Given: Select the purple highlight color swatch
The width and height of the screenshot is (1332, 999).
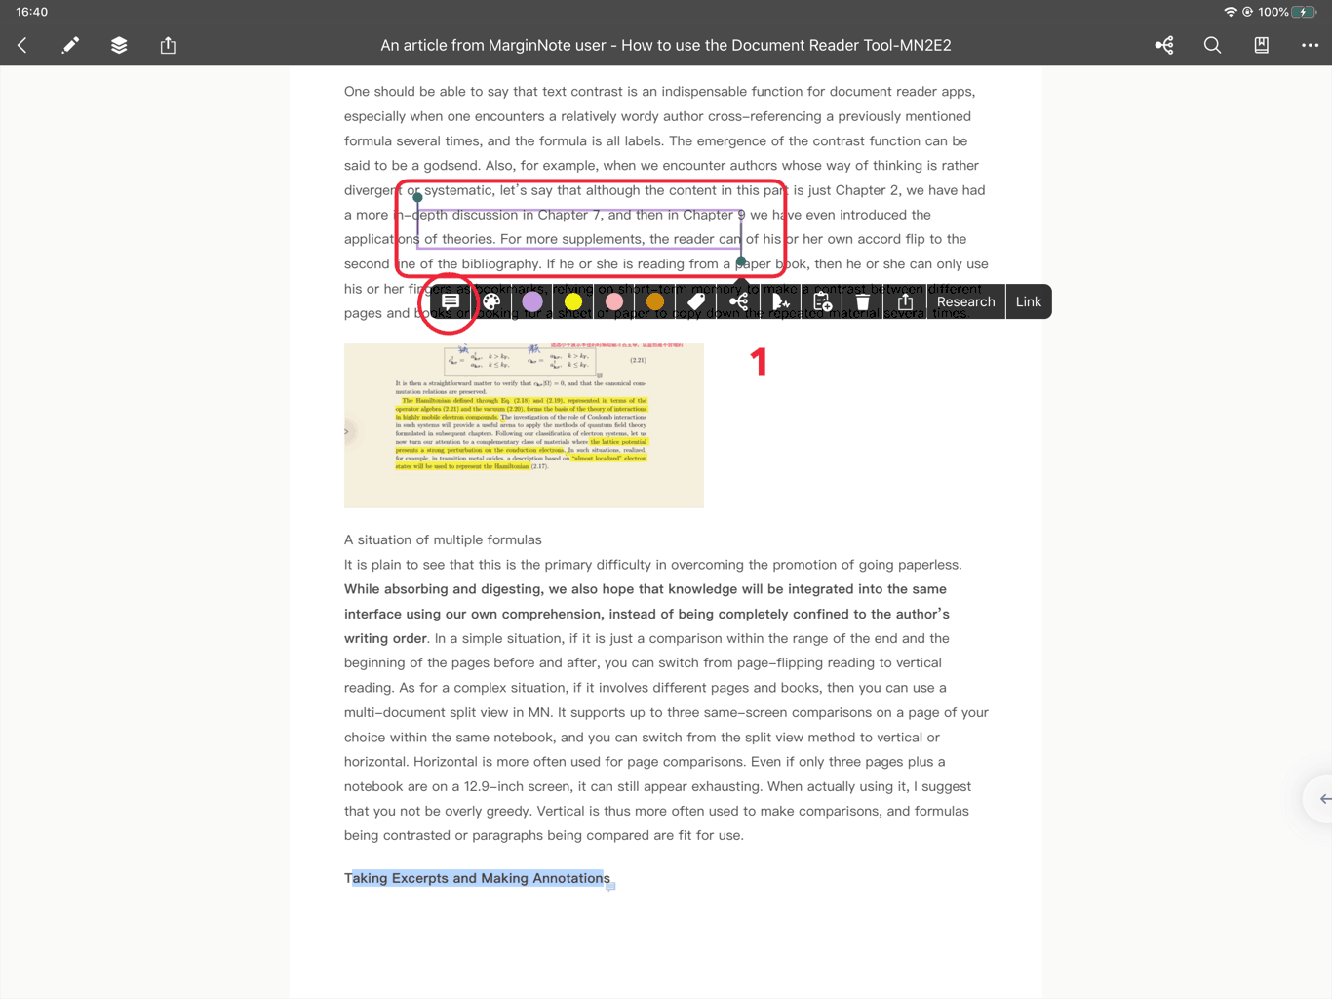Looking at the screenshot, I should (x=533, y=301).
